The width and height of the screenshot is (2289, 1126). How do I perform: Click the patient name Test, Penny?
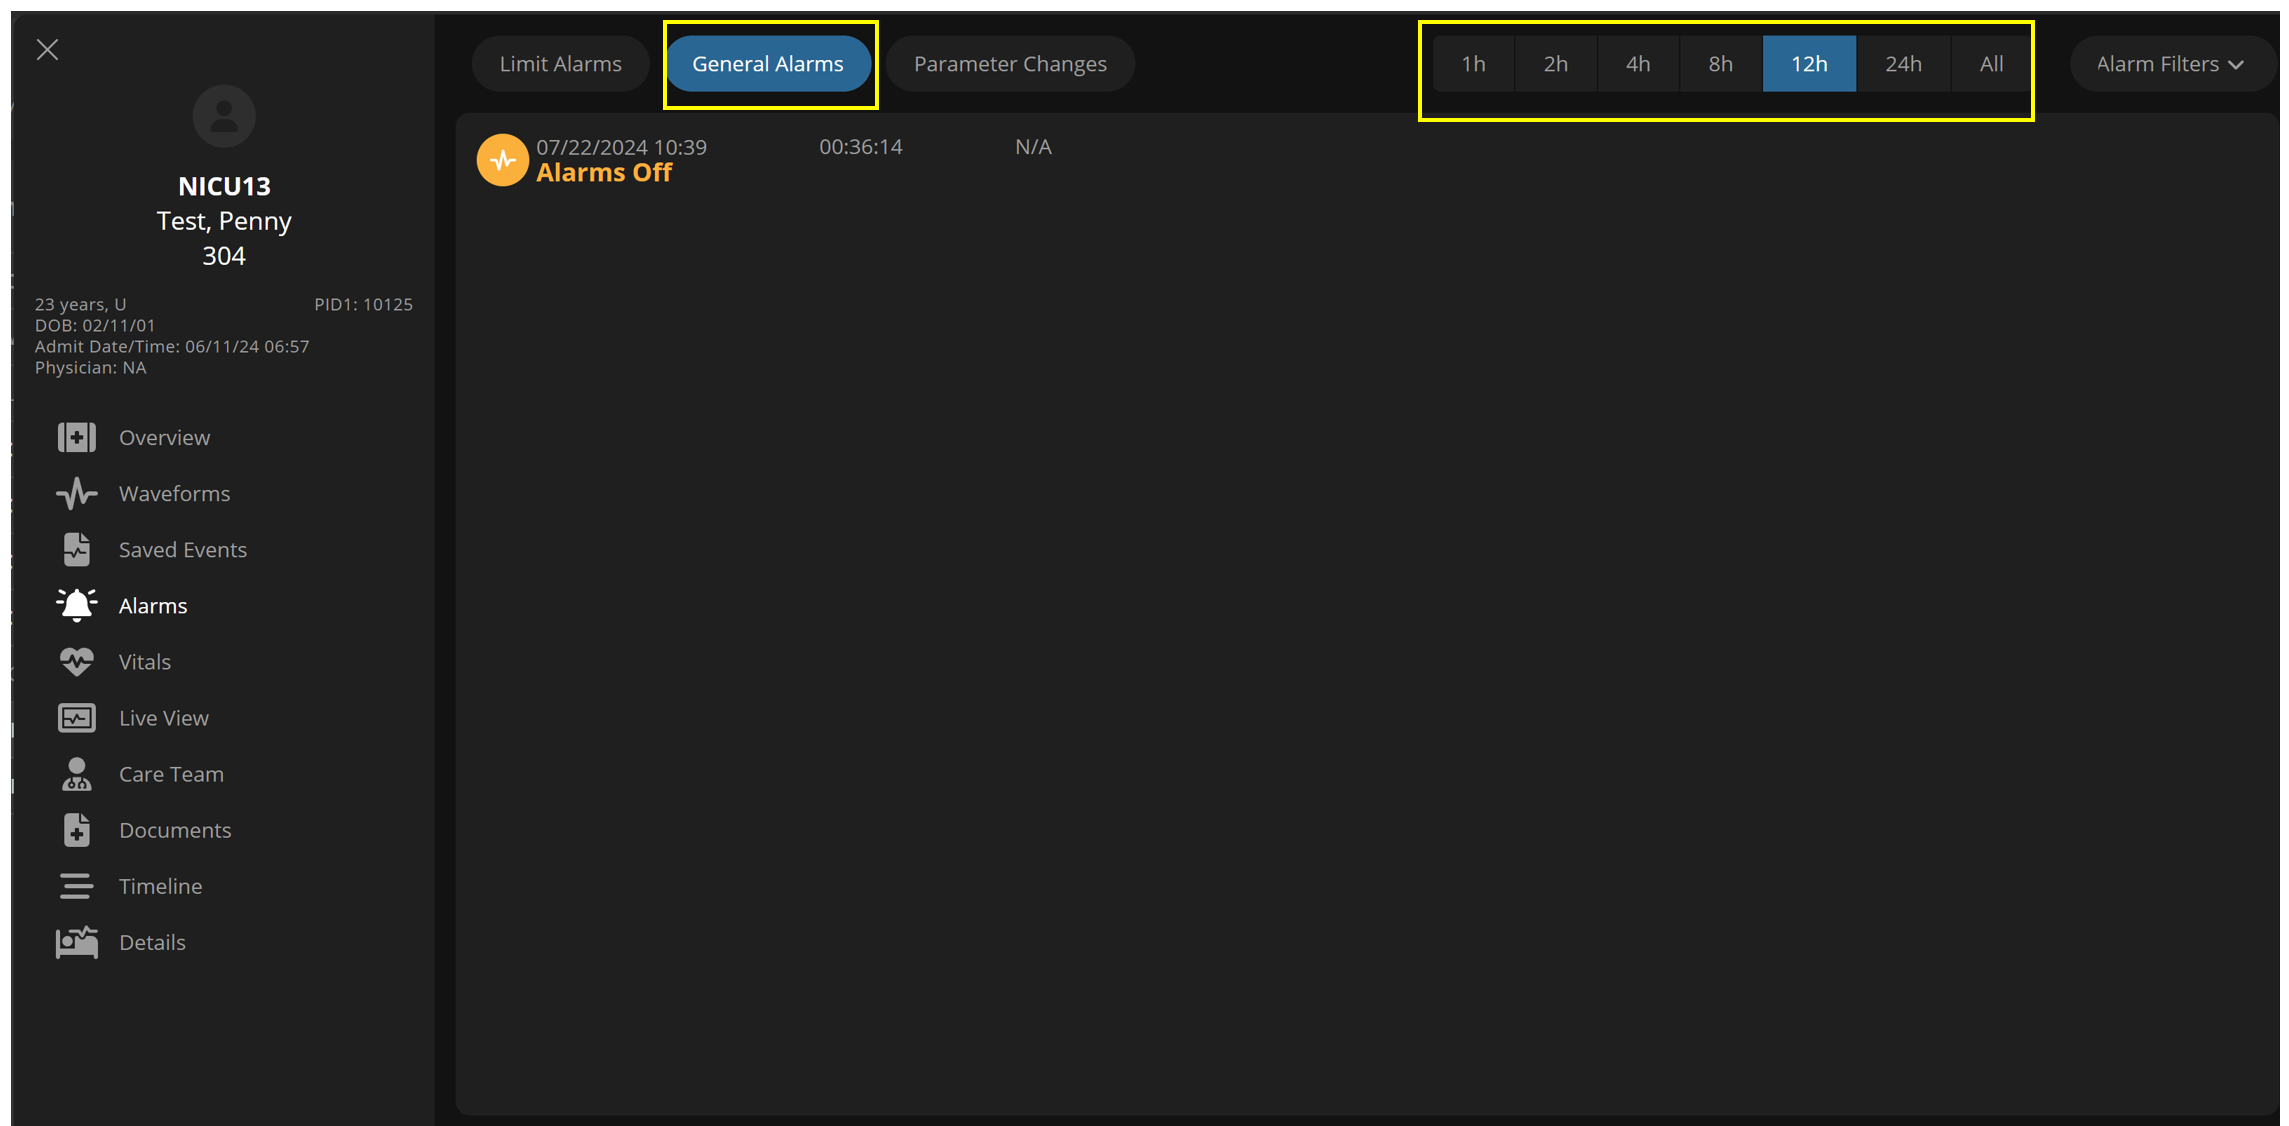pos(224,221)
